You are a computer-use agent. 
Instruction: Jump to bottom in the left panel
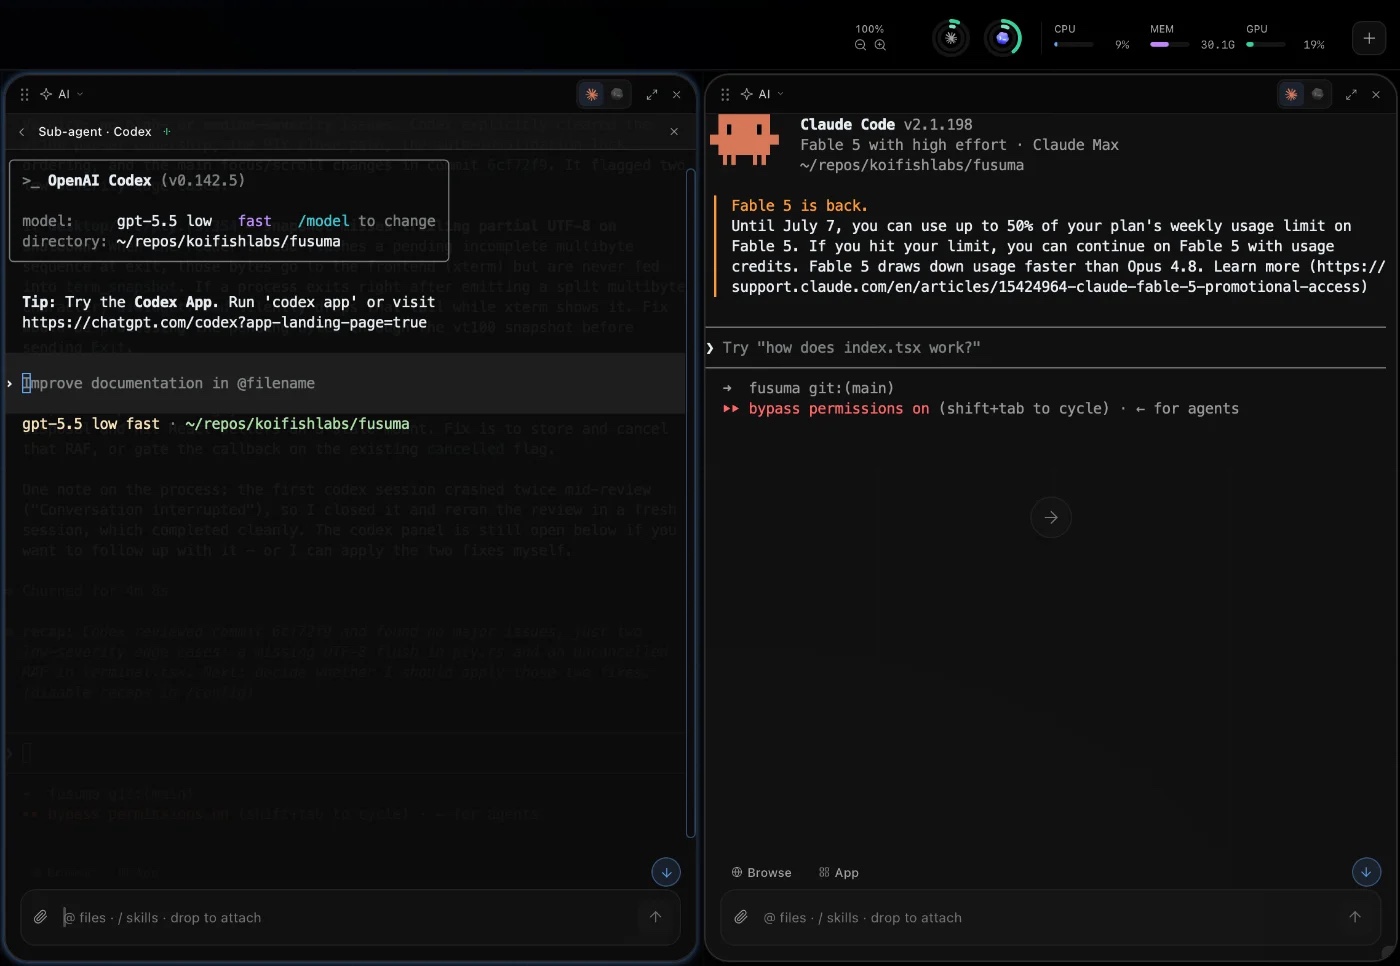(666, 872)
